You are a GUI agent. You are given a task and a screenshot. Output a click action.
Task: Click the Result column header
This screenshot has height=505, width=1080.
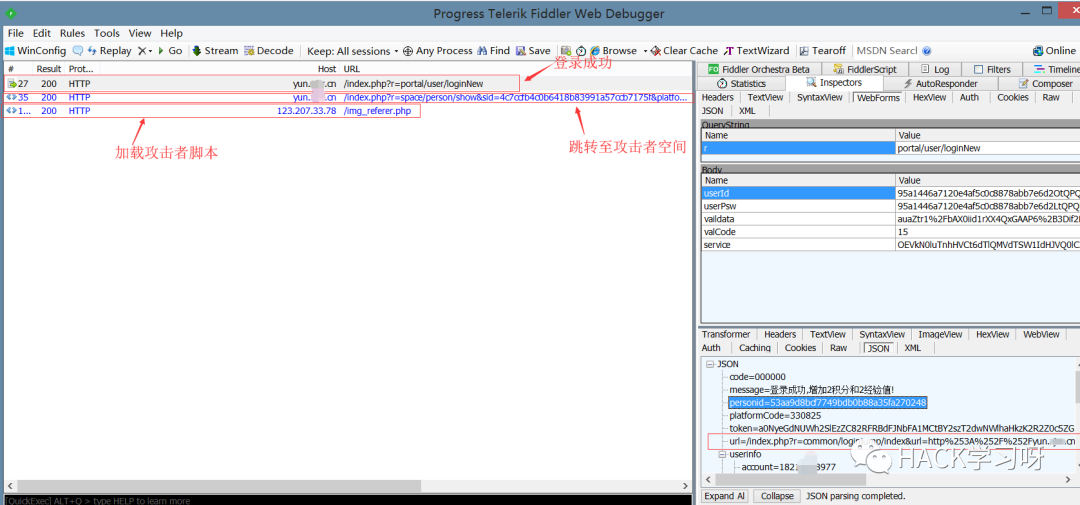(x=49, y=70)
